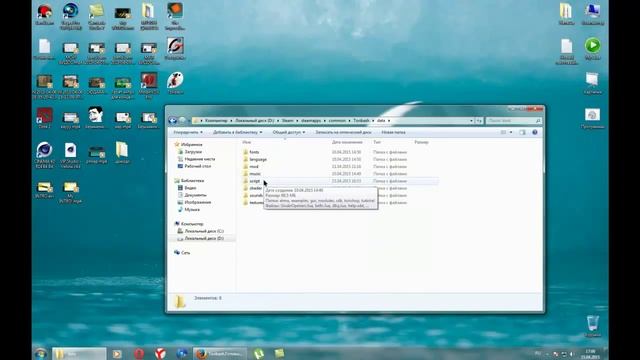This screenshot has height=360, width=640.
Task: Go back with the Explorer back arrow
Action: pos(173,120)
